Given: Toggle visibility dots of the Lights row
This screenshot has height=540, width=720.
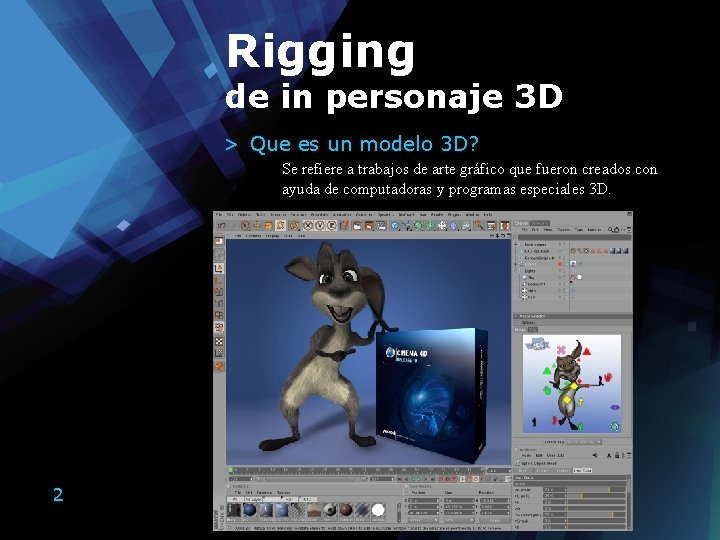Looking at the screenshot, I should click(x=562, y=271).
